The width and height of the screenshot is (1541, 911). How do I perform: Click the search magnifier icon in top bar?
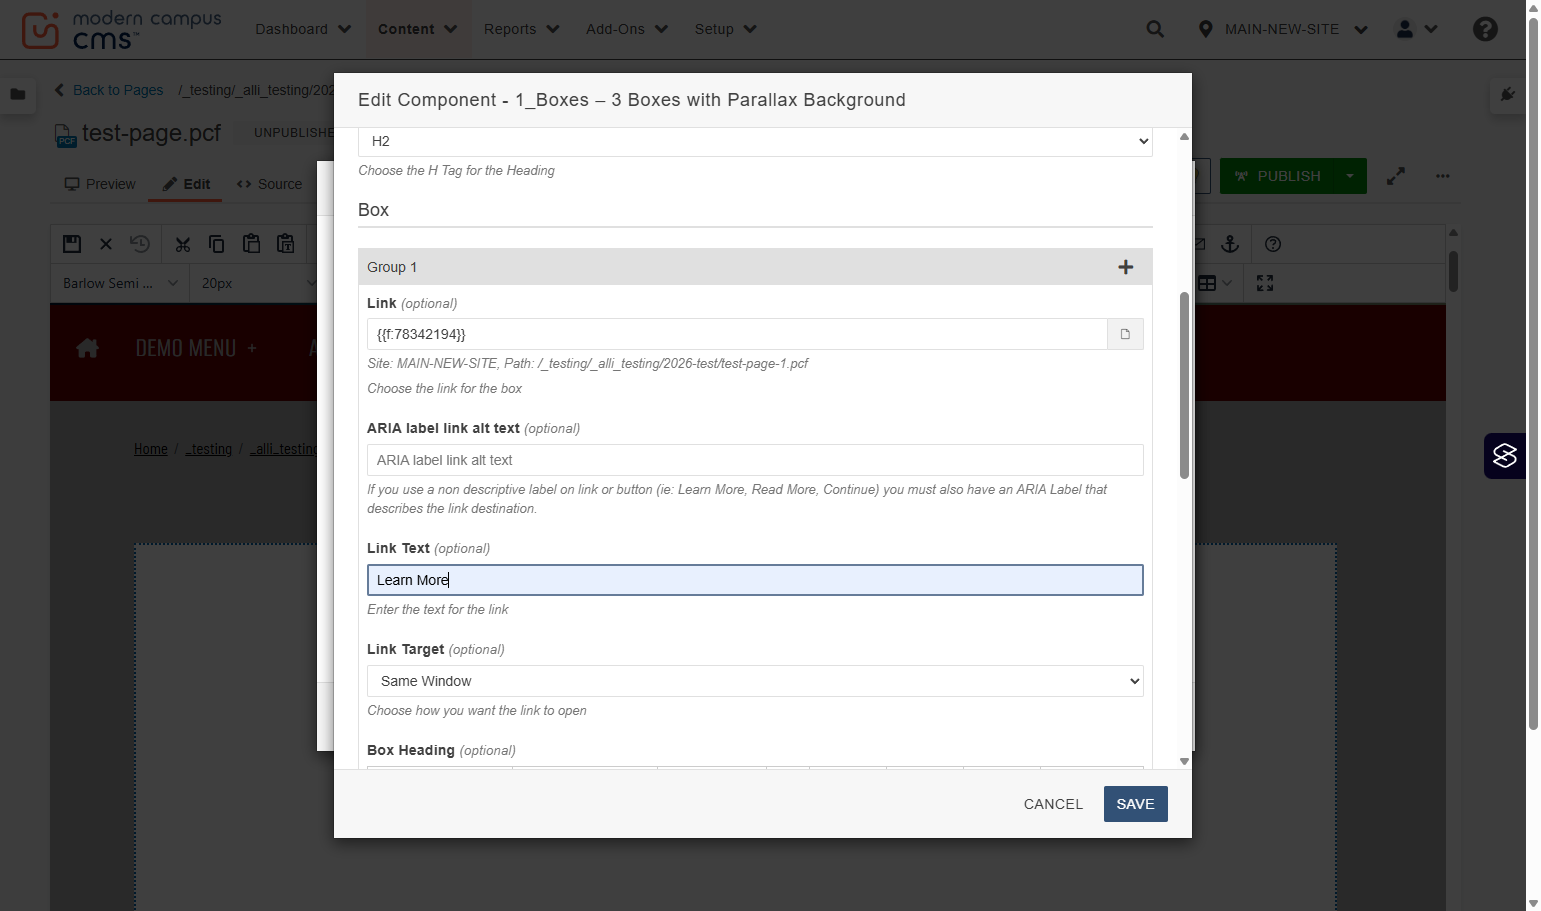coord(1155,29)
